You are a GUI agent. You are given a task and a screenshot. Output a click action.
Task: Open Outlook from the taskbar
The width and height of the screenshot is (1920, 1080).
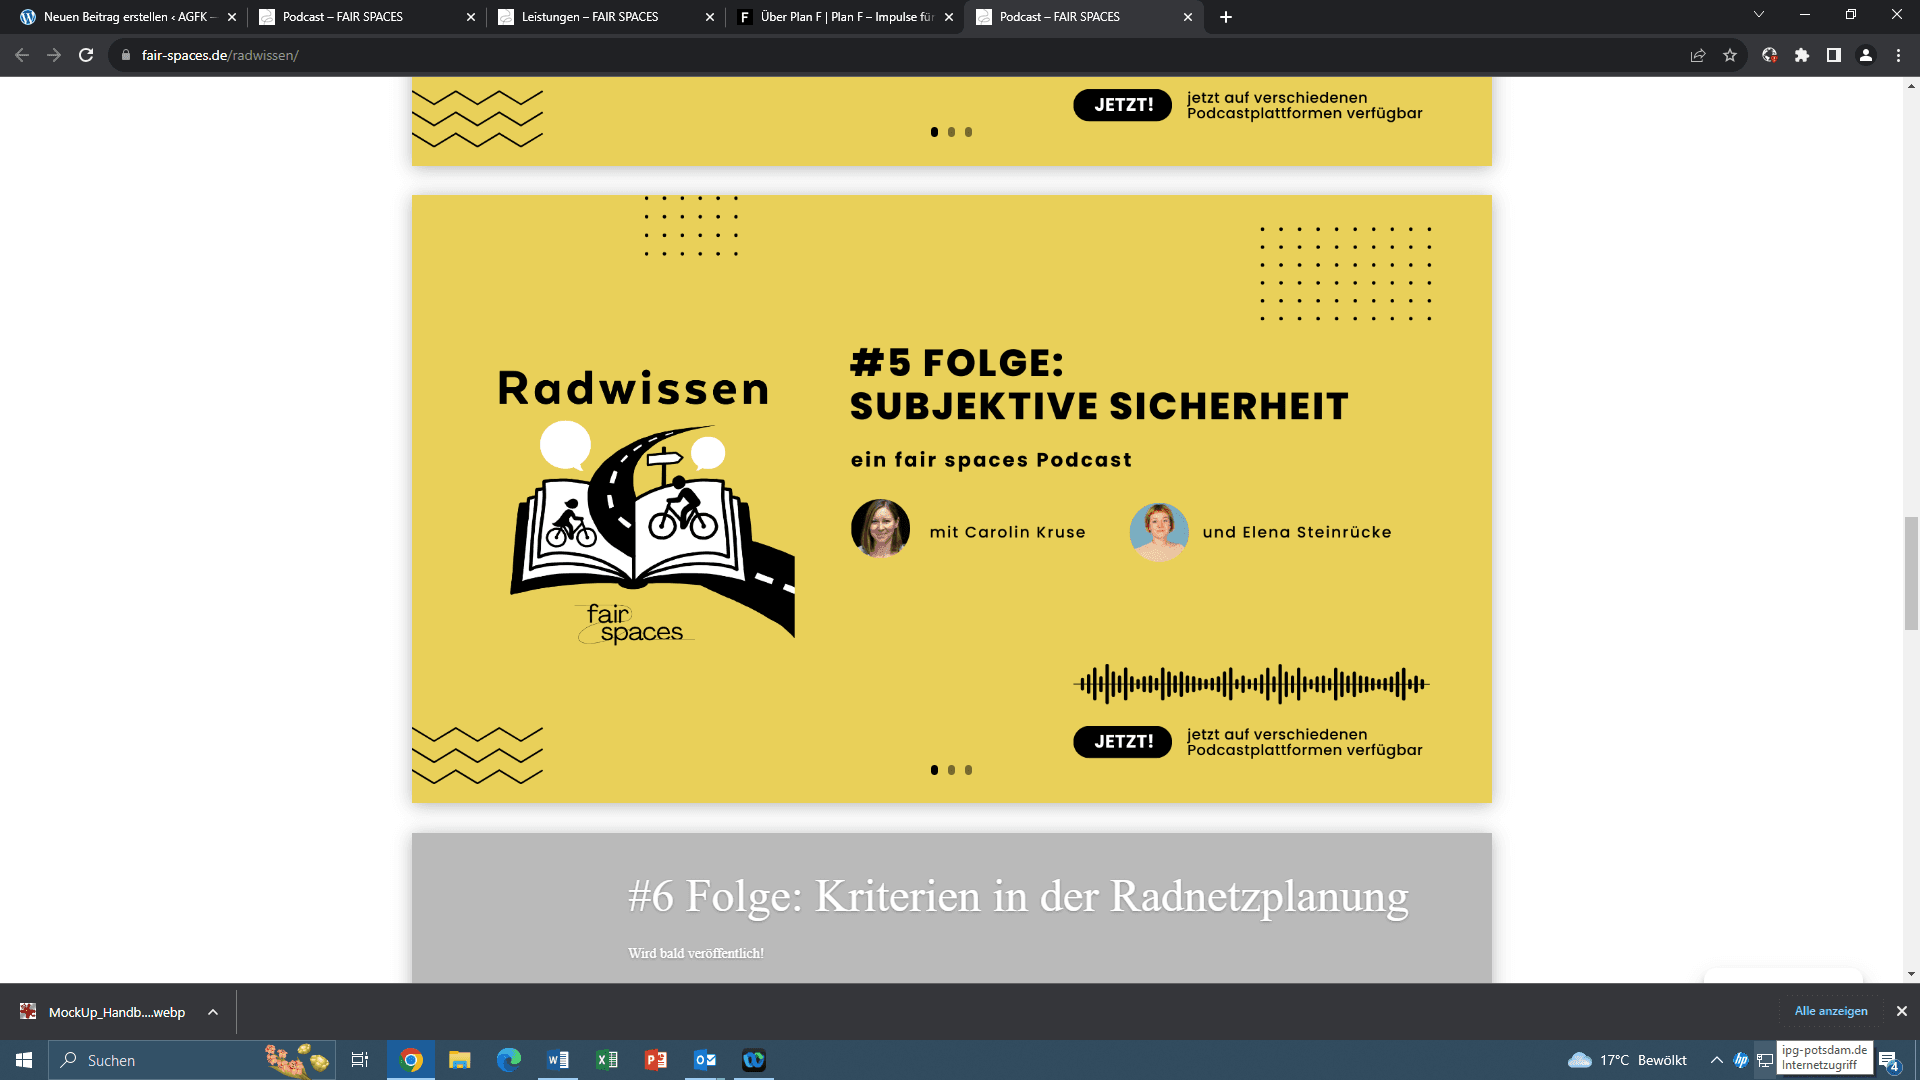pyautogui.click(x=705, y=1060)
